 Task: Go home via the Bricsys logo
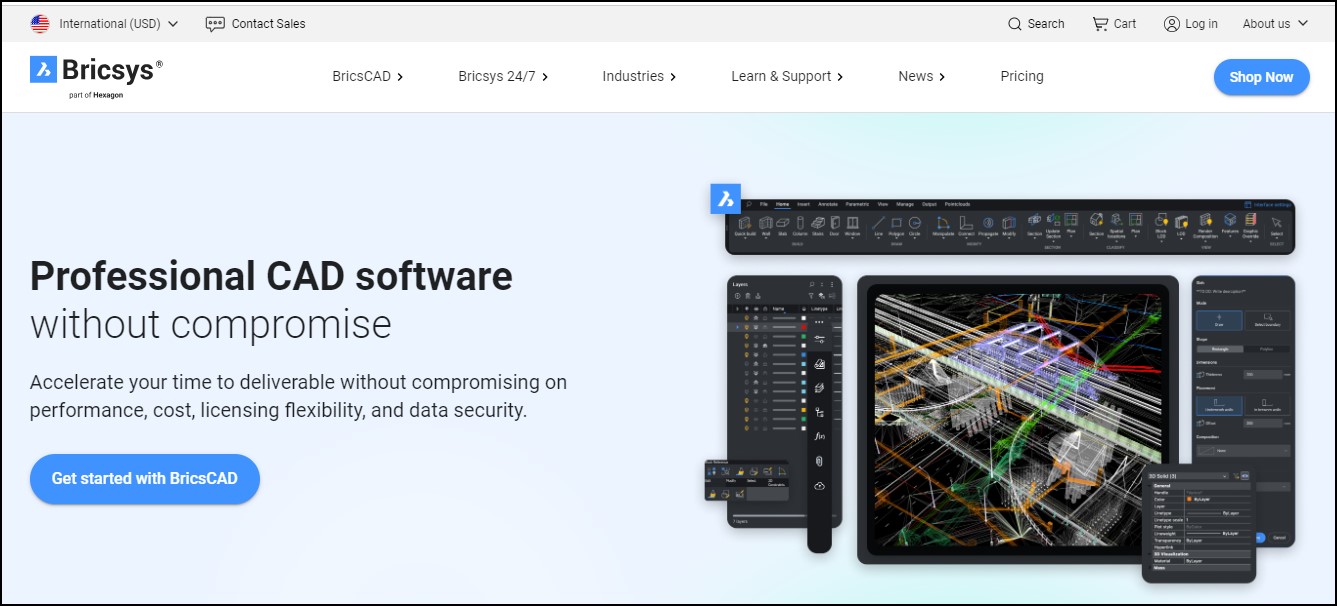click(96, 76)
